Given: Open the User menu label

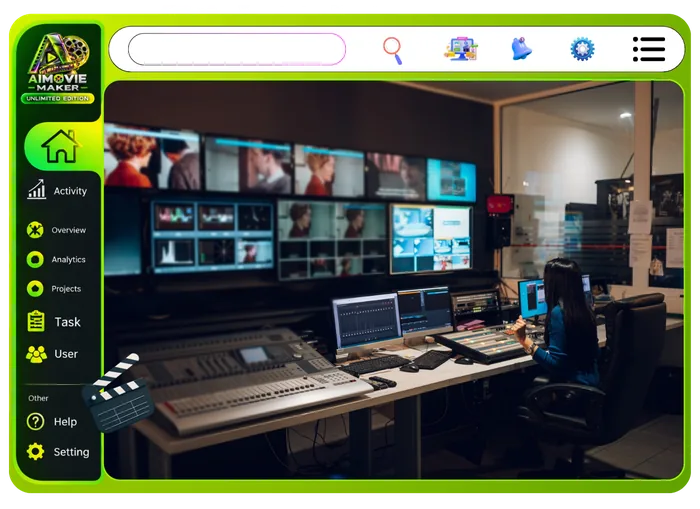Looking at the screenshot, I should click(x=66, y=354).
